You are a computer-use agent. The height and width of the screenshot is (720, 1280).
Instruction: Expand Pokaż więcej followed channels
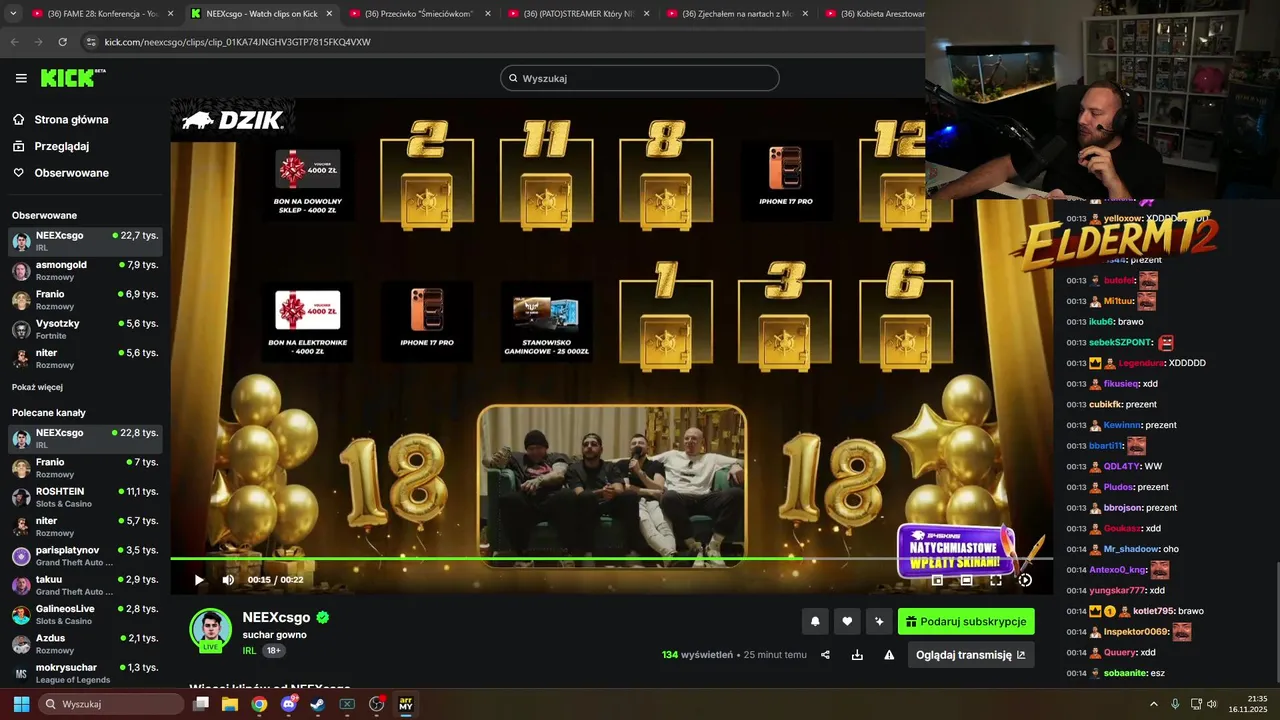(x=37, y=387)
